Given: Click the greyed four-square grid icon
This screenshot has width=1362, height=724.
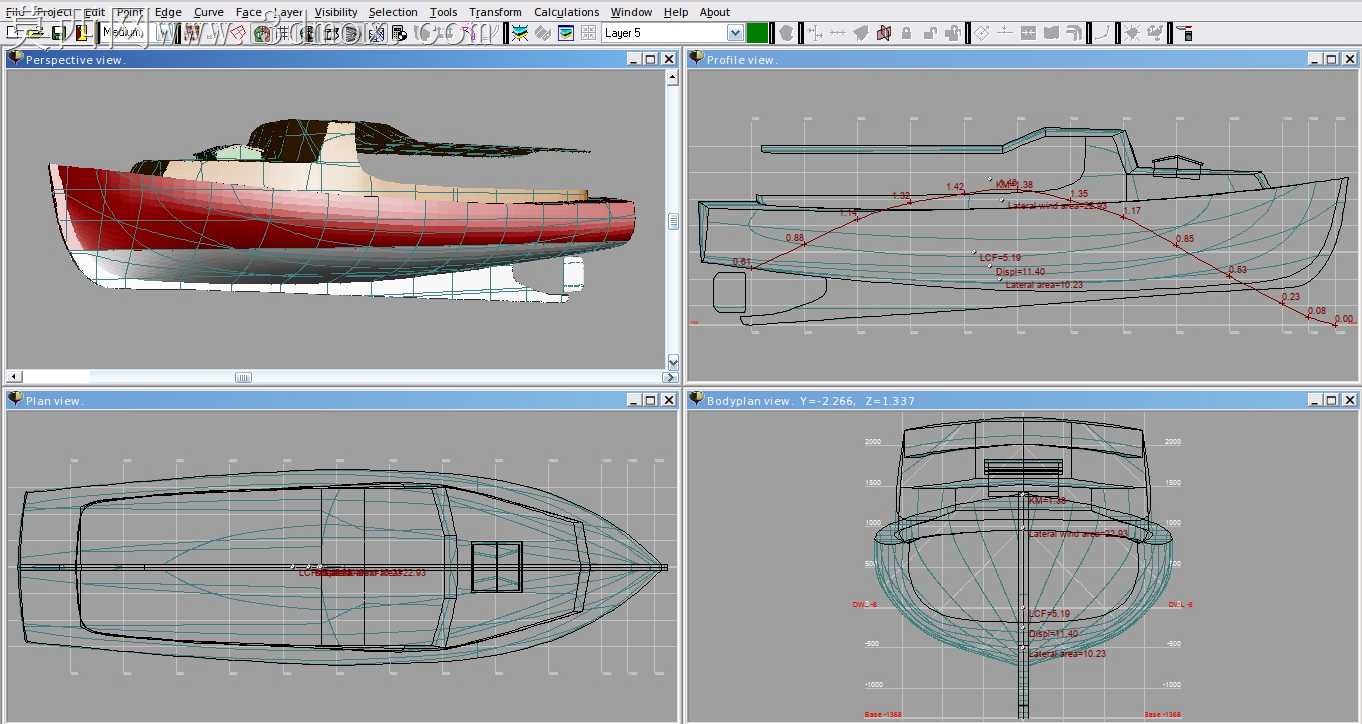Looking at the screenshot, I should tap(589, 33).
